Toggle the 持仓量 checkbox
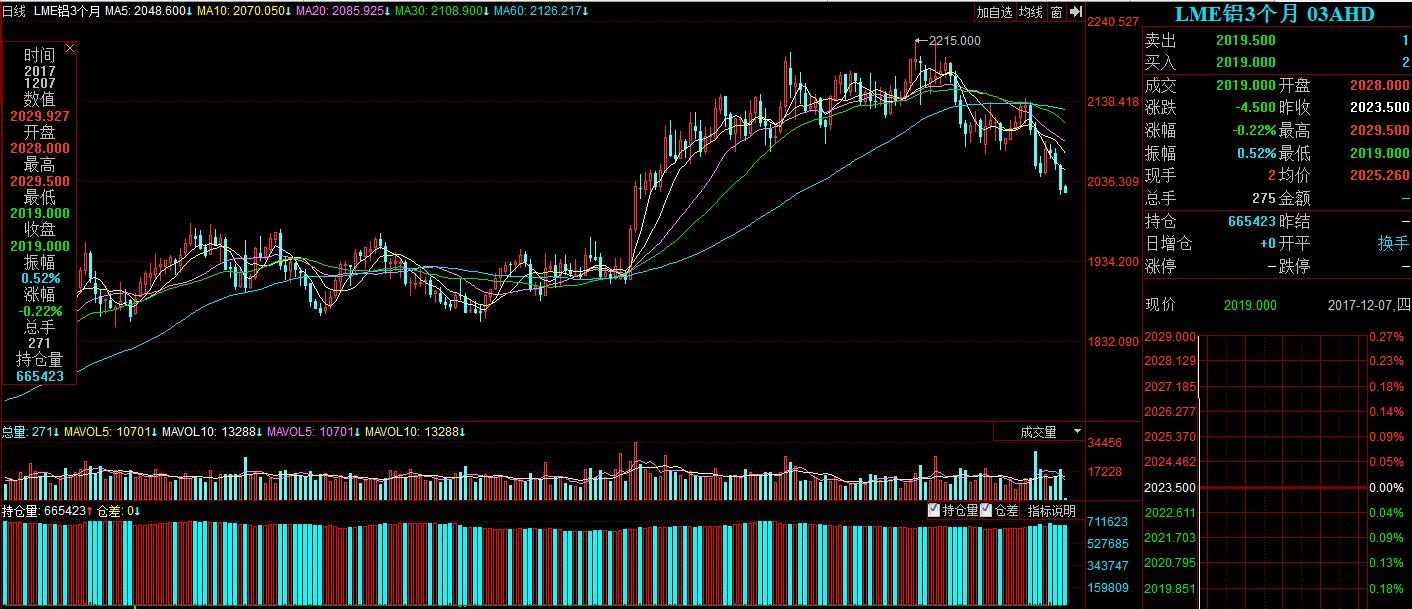The image size is (1412, 609). (x=934, y=510)
